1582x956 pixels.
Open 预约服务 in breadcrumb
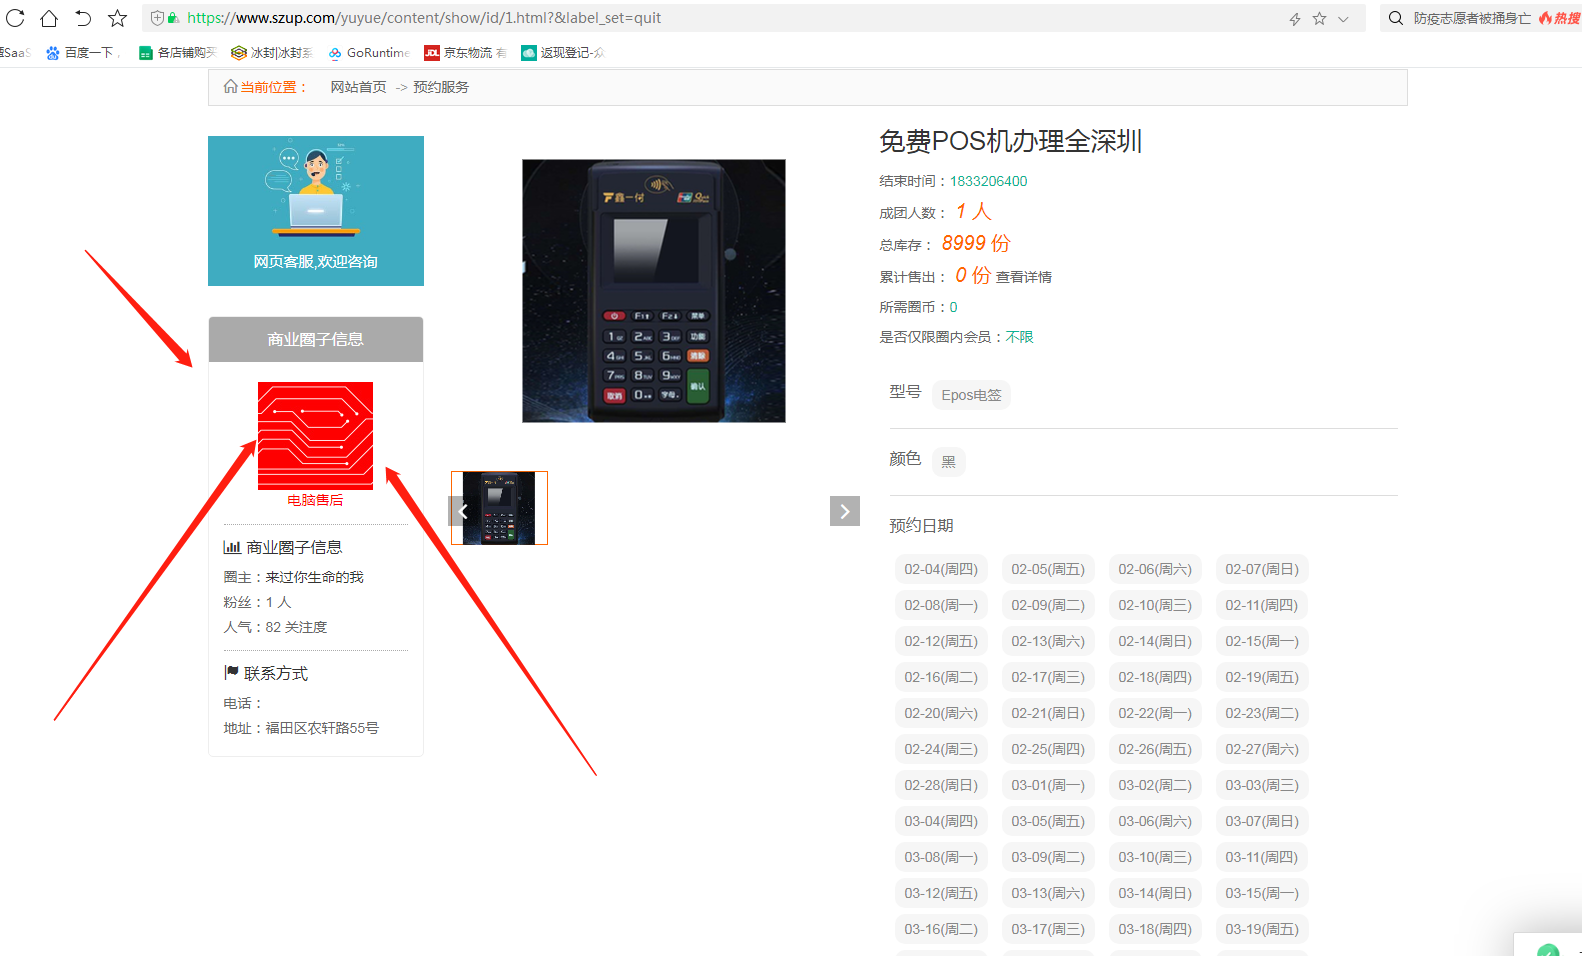point(440,87)
